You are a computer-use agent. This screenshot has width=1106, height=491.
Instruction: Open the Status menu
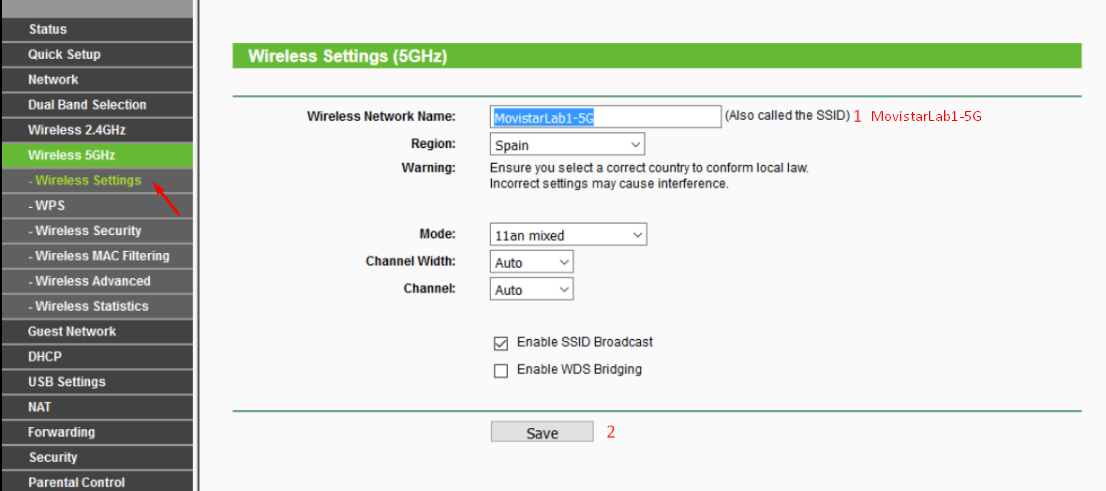tap(97, 30)
